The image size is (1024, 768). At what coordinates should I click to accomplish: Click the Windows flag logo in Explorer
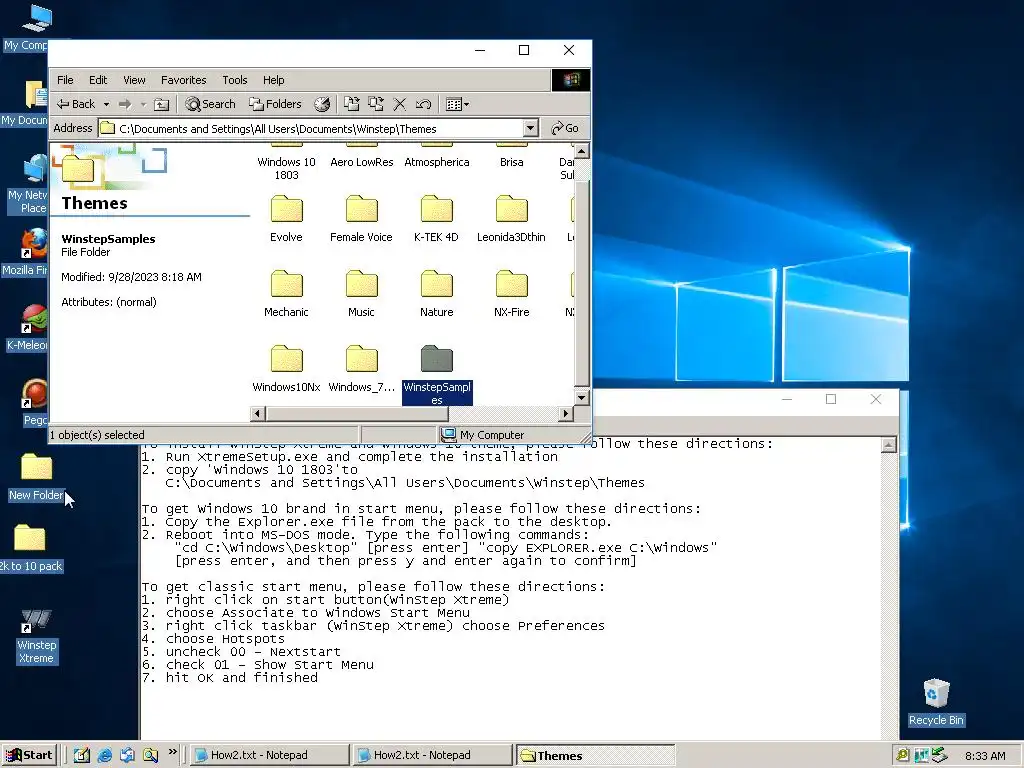(571, 80)
